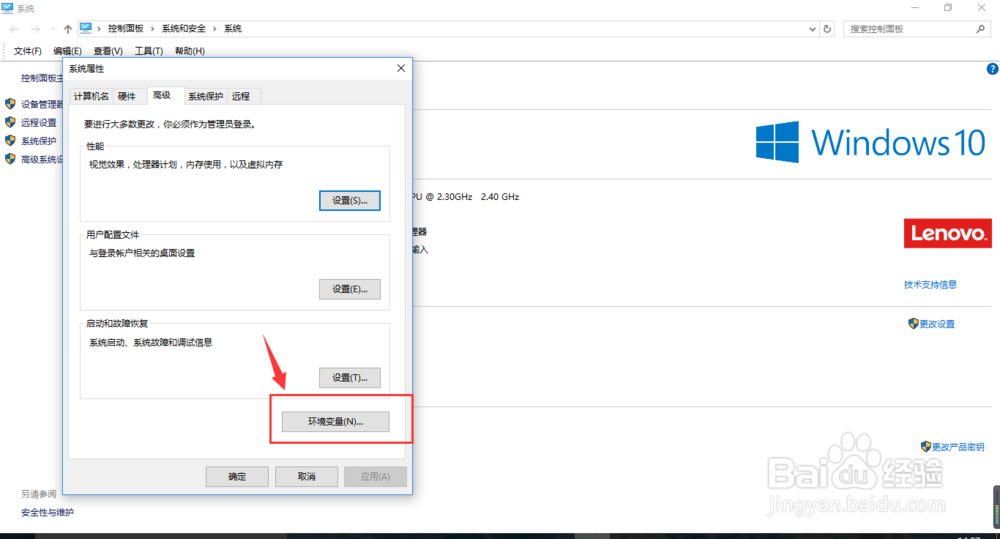1000x539 pixels.
Task: Open 安全性与维护 link
Action: click(x=47, y=512)
